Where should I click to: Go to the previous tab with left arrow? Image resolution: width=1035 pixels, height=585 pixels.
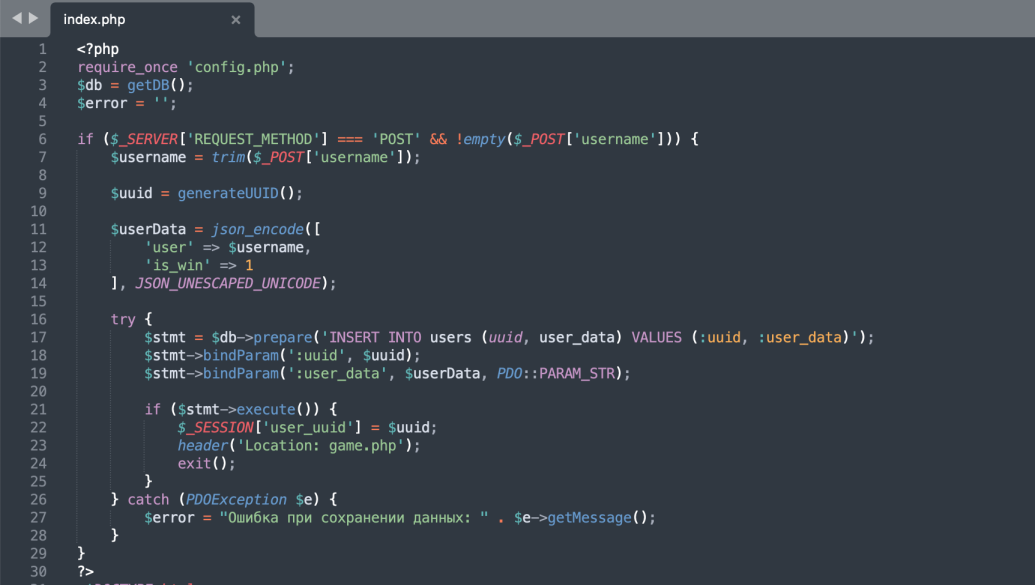17,18
